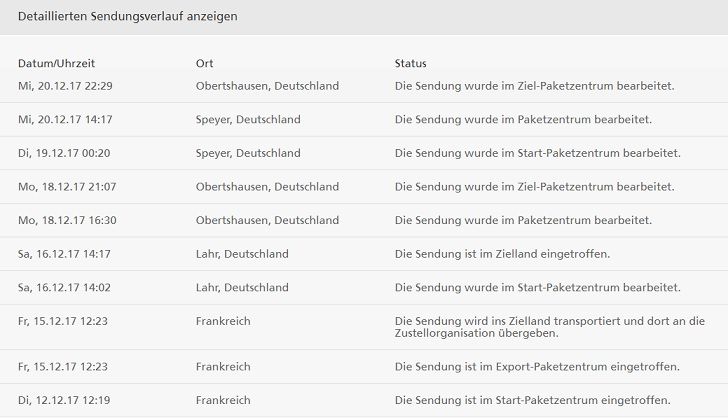Click Obertshausen location in the 22:29 row
Viewport: 728px width, 418px height.
coord(267,86)
